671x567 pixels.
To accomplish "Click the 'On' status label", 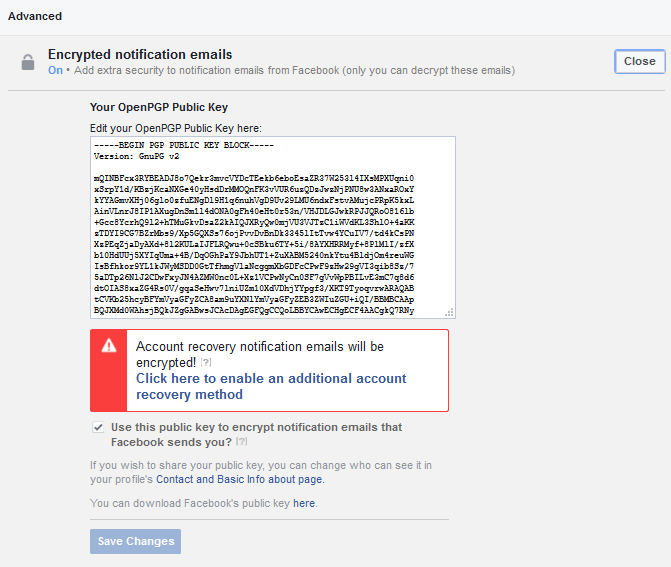I will [55, 70].
